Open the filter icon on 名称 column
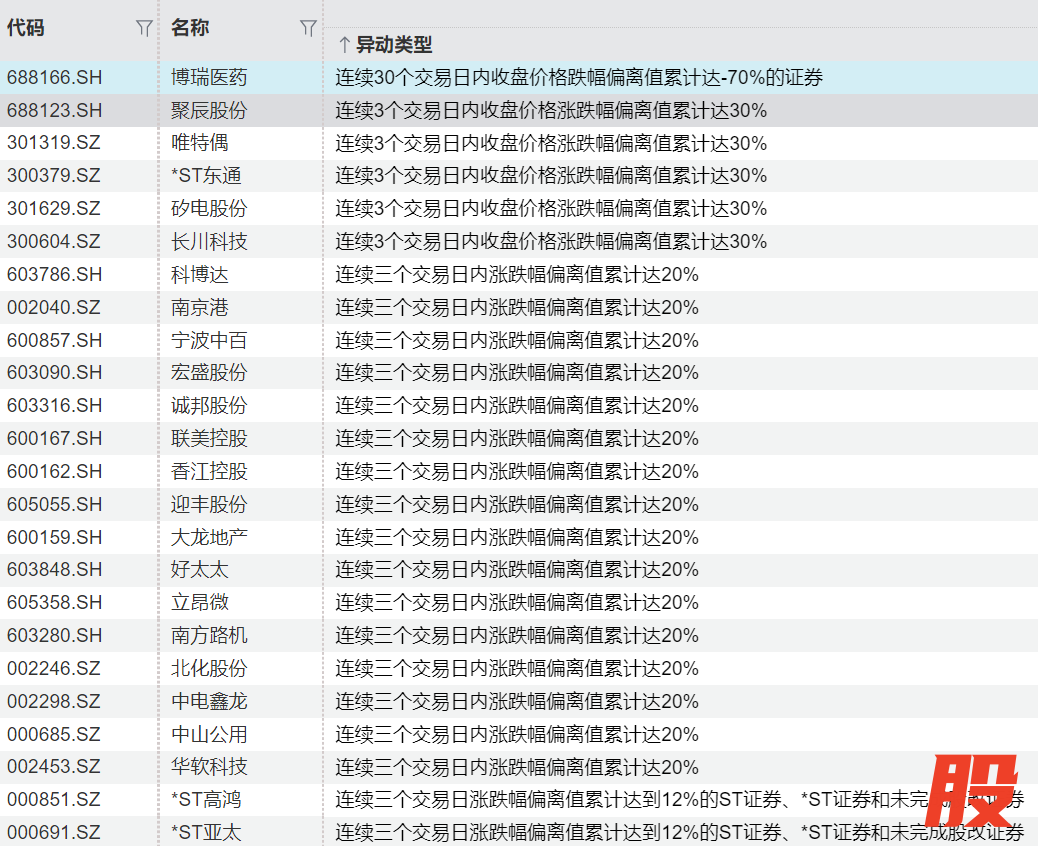 [308, 29]
